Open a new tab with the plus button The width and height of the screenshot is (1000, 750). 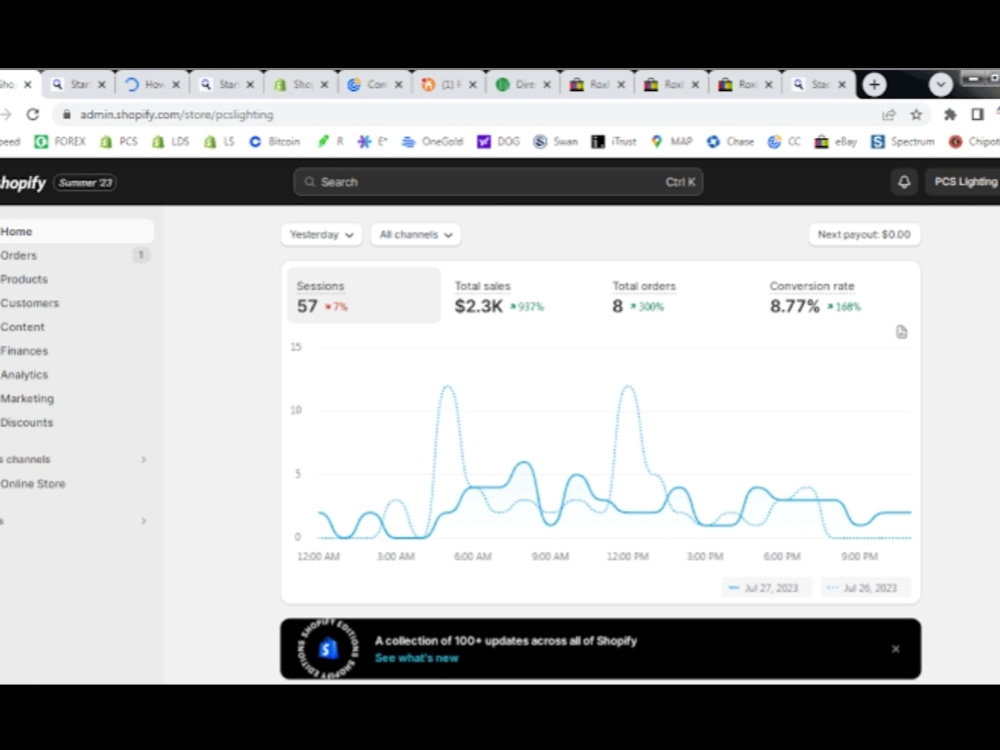pos(874,84)
